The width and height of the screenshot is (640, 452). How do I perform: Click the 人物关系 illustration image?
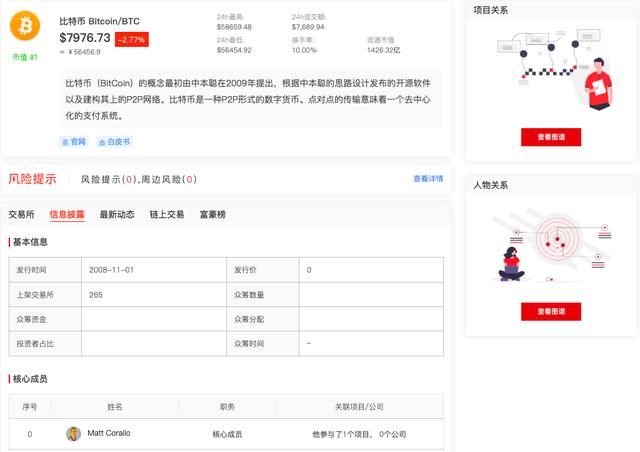(551, 245)
